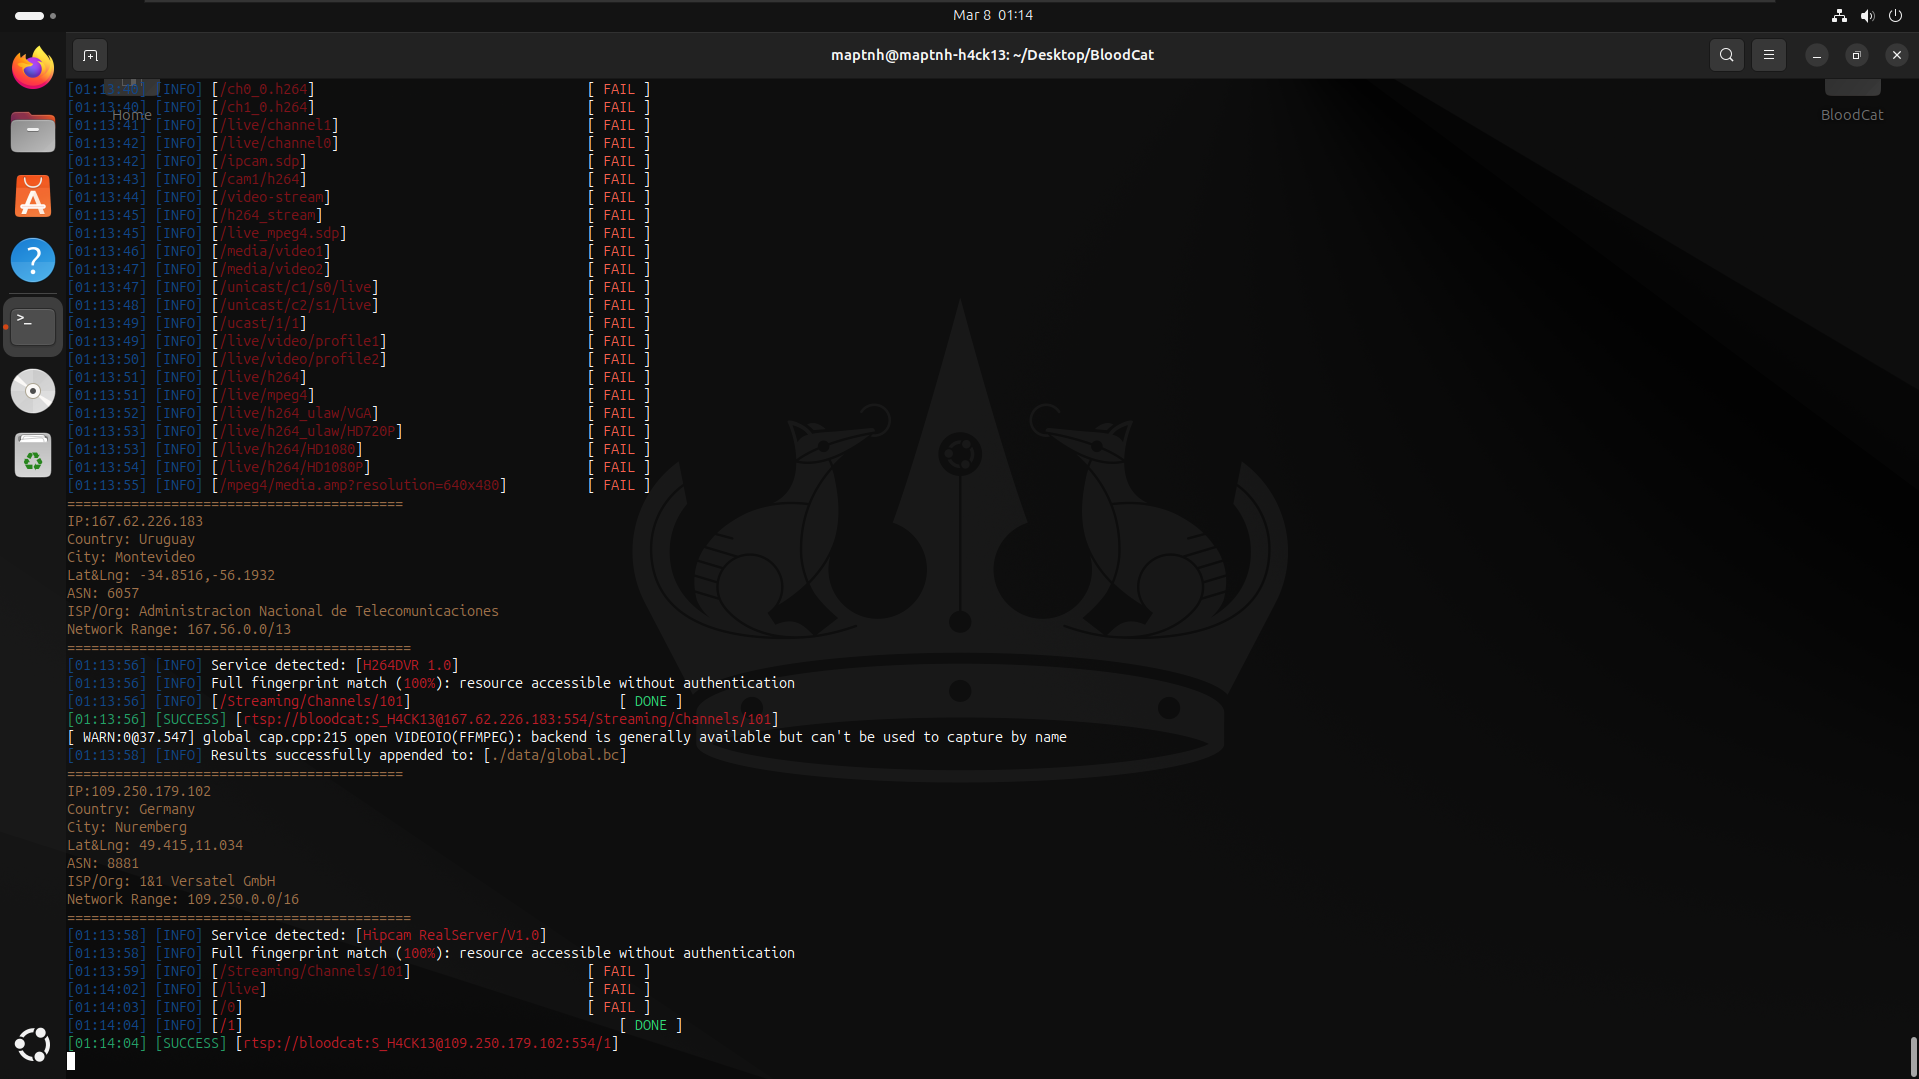Click the /live/h264/HD1080P path entry
Screen dimensions: 1919x1079
291,467
